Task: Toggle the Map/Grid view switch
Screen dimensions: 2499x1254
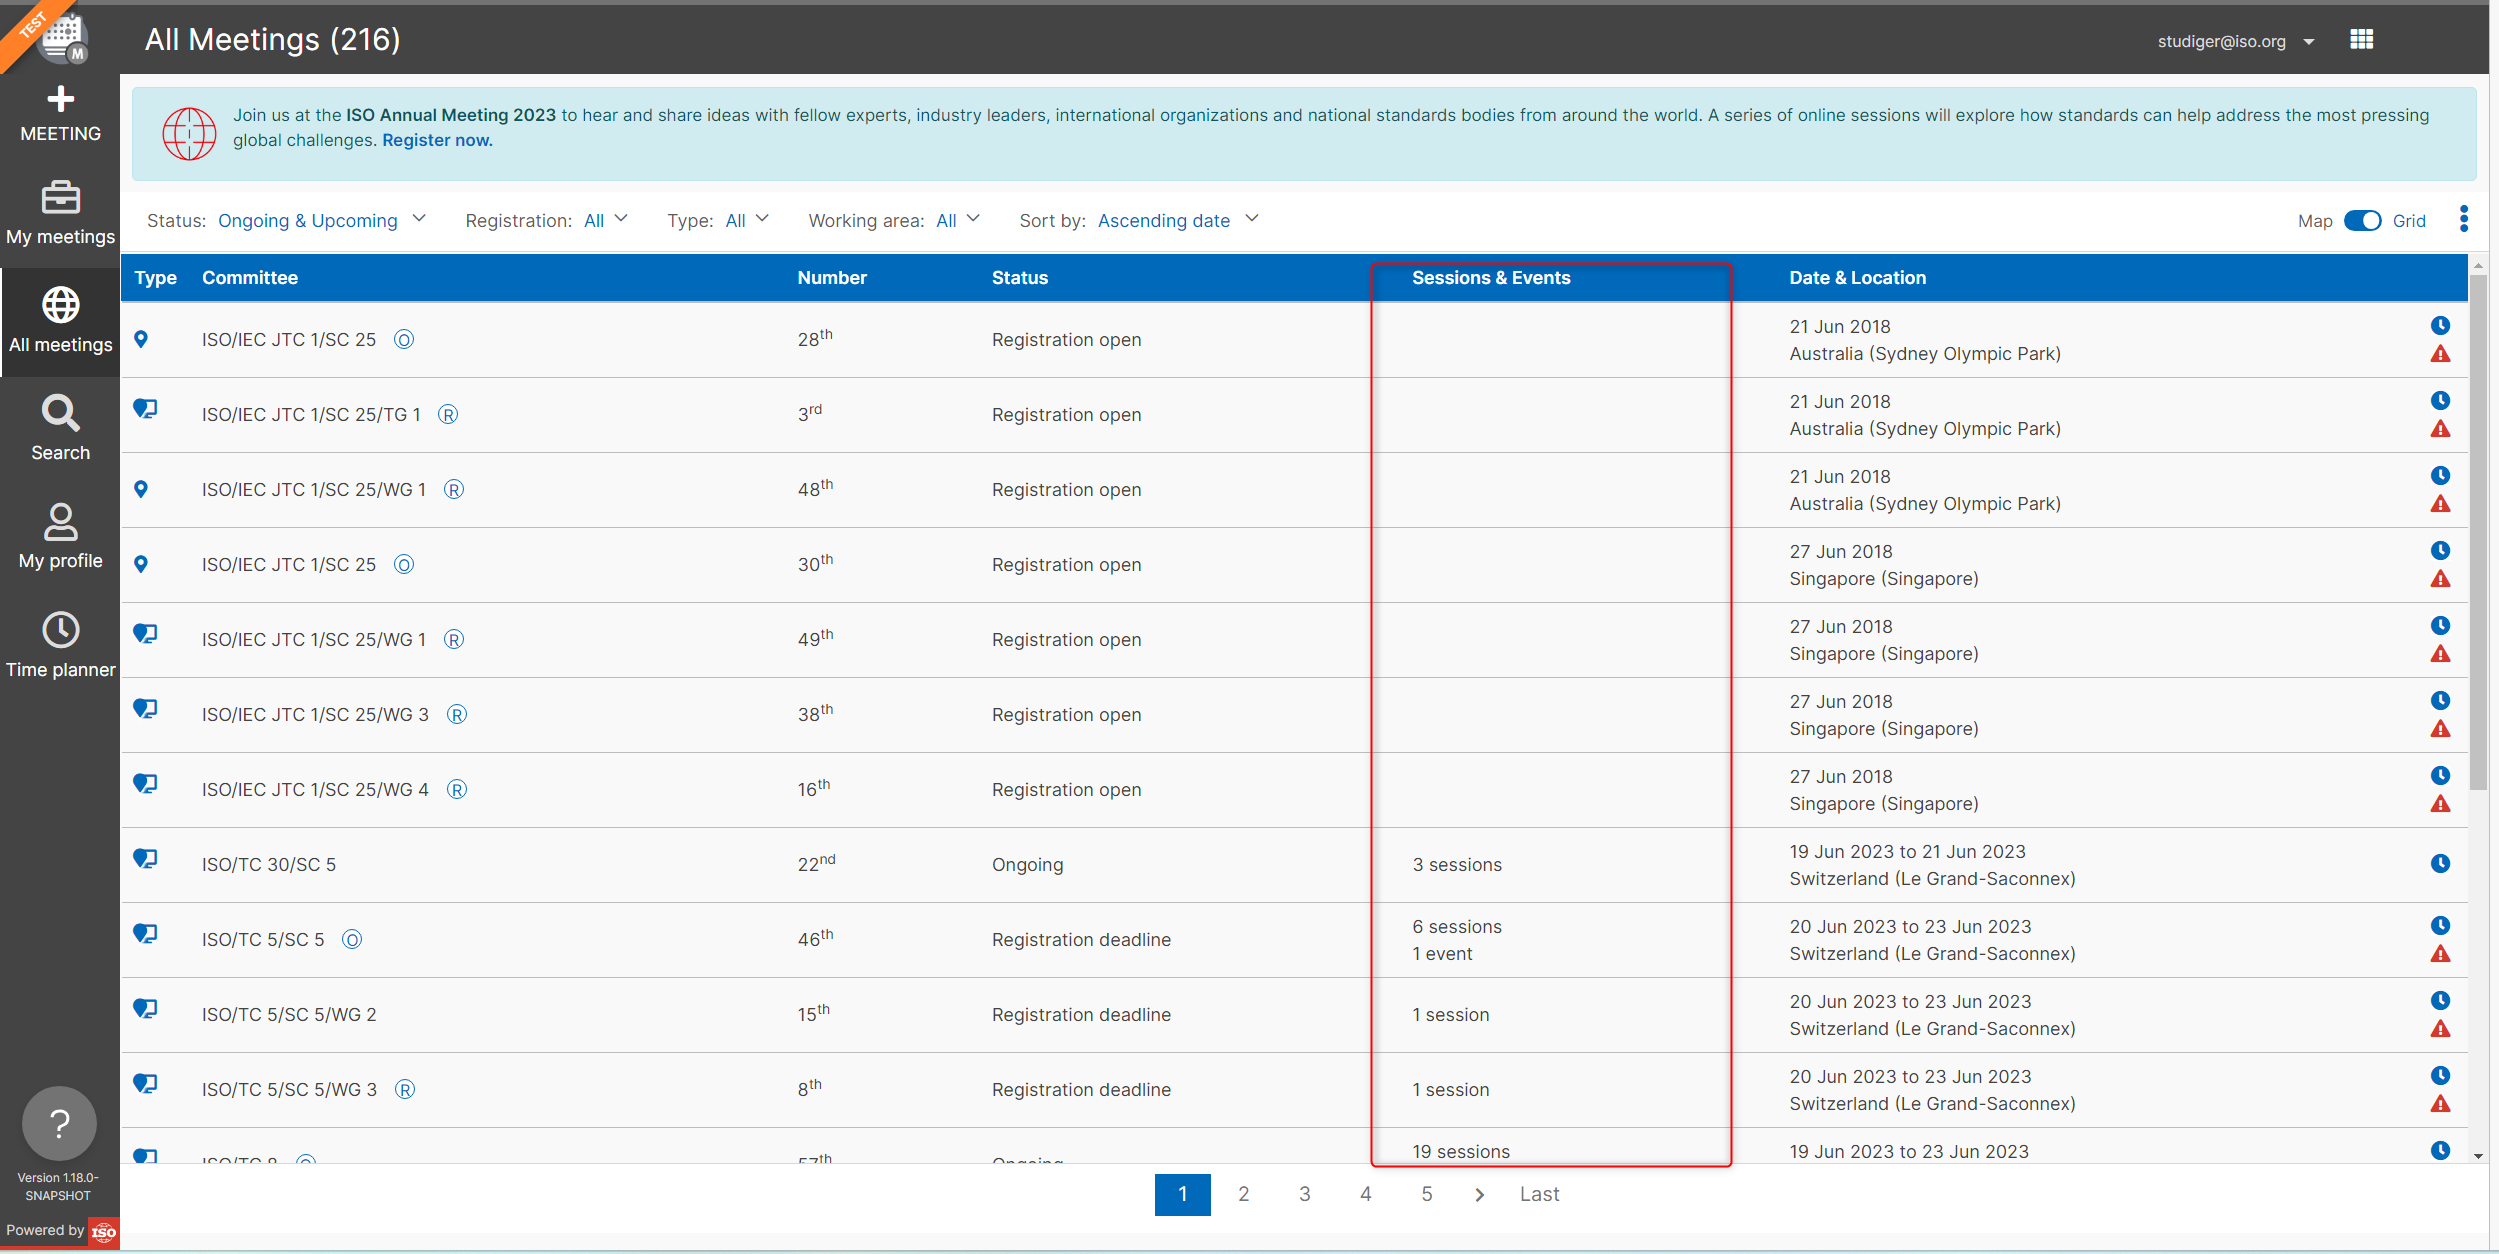Action: pyautogui.click(x=2362, y=221)
